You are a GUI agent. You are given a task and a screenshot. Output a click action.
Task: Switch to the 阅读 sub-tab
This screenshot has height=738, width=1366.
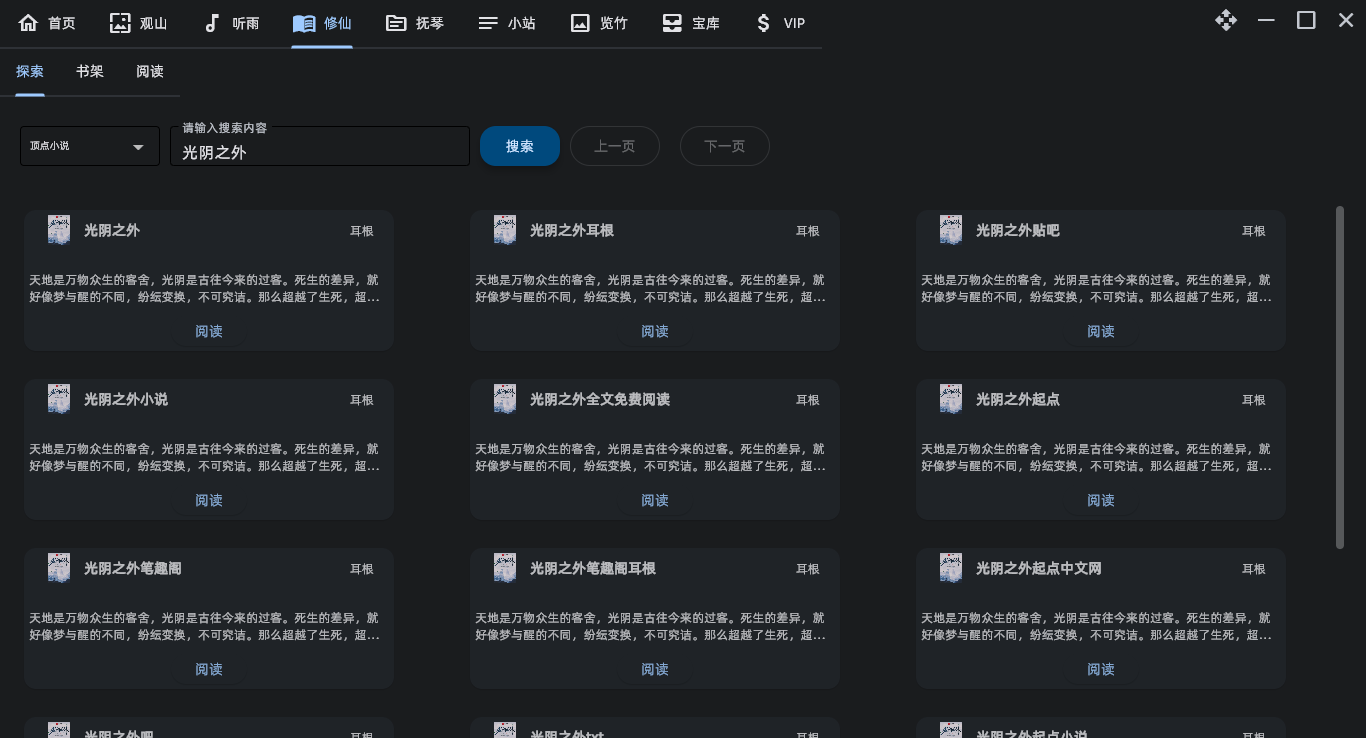pos(150,72)
